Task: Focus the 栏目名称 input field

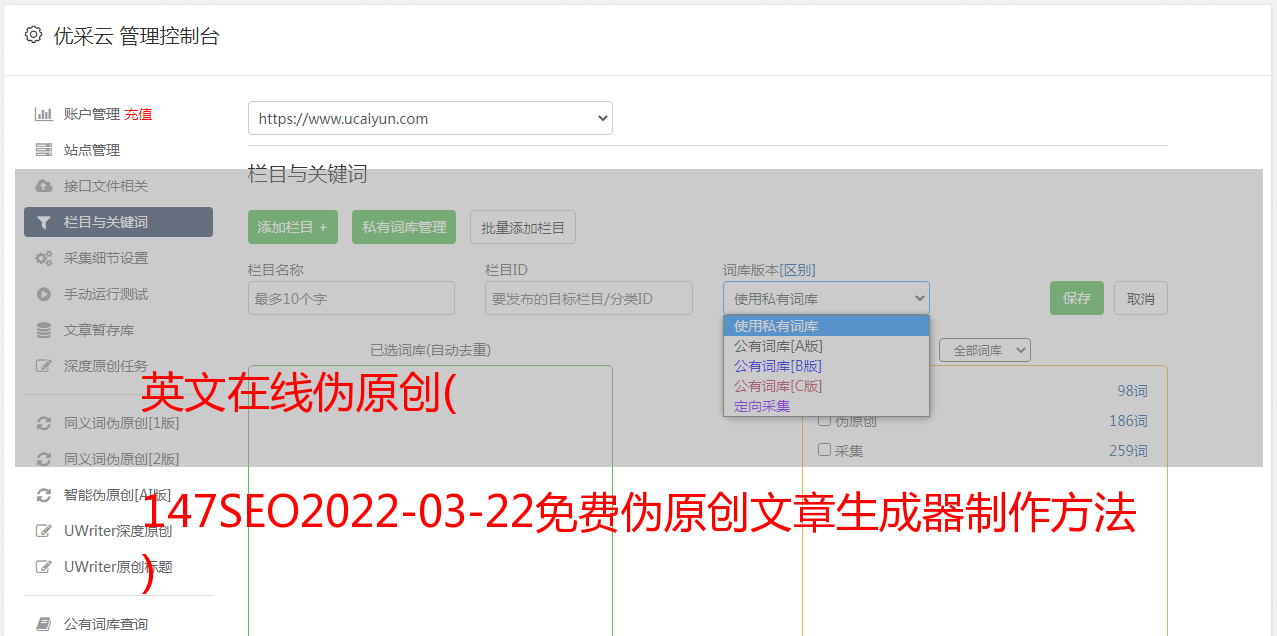Action: [351, 298]
